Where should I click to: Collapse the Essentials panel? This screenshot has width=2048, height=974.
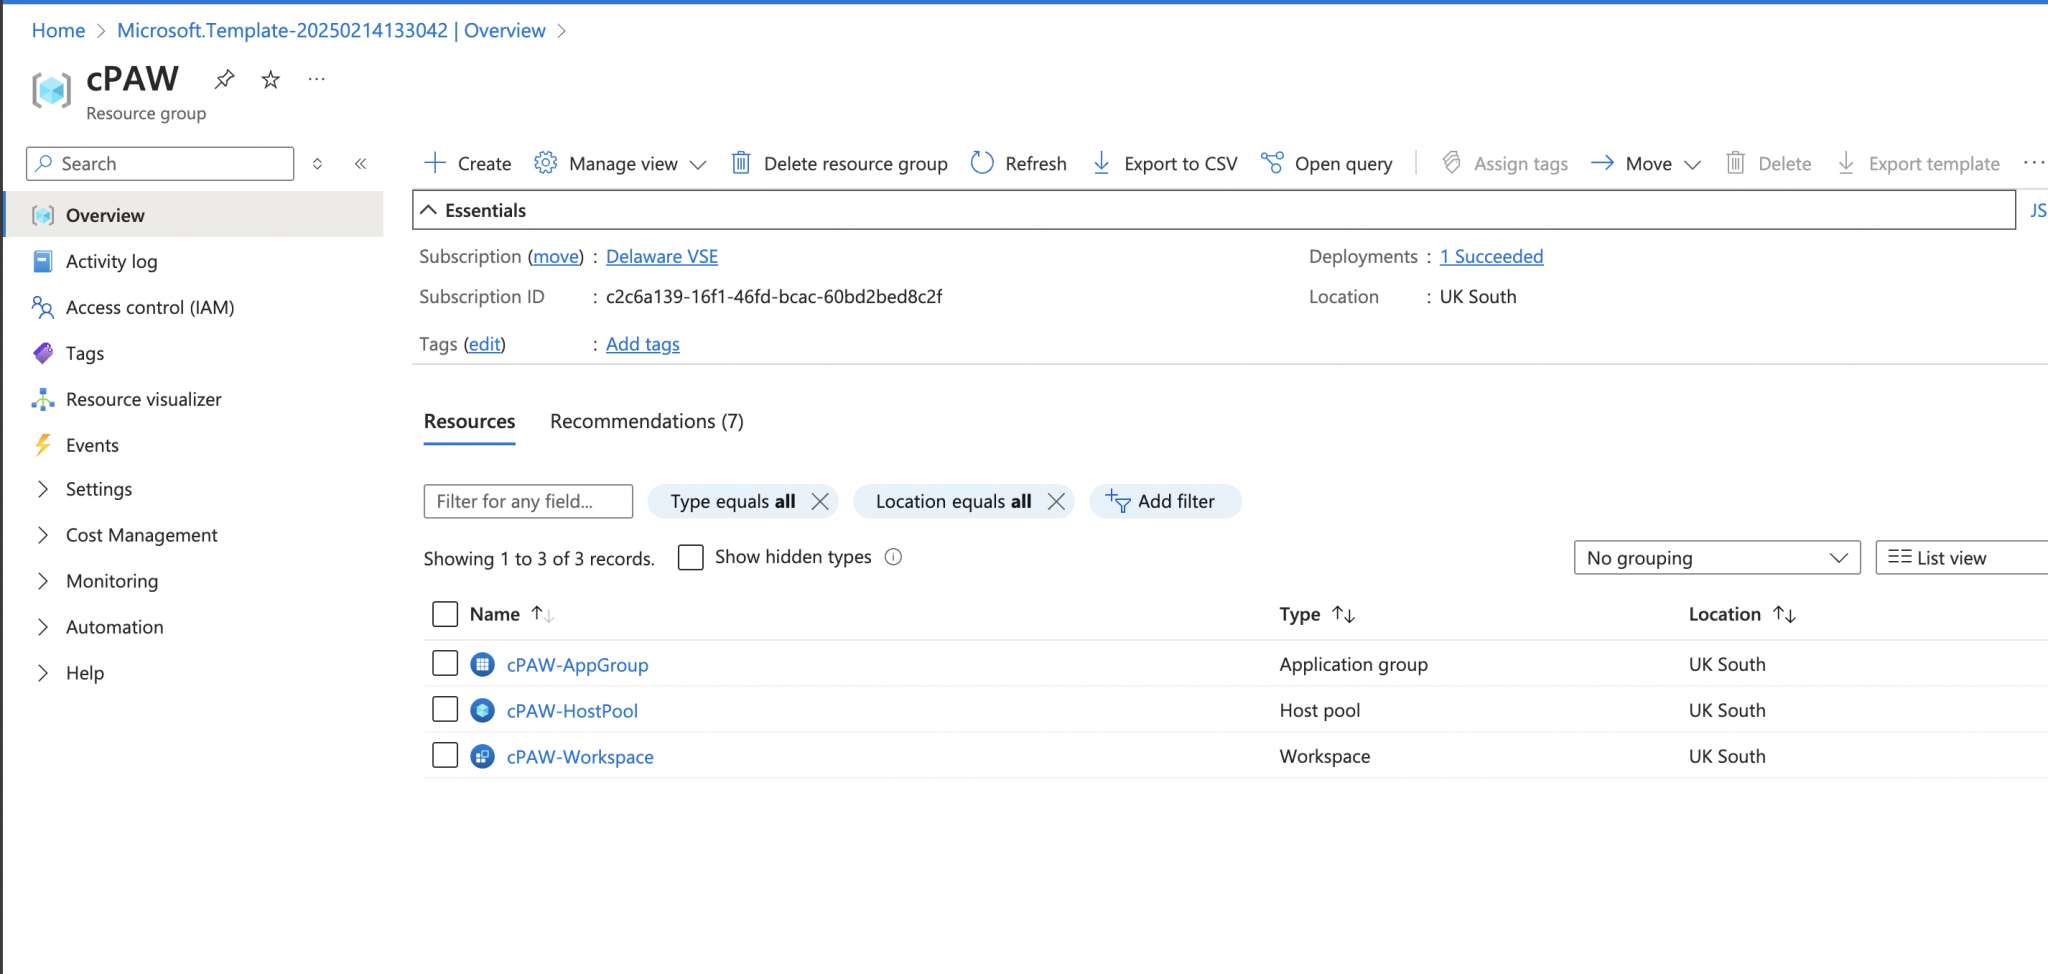click(430, 210)
